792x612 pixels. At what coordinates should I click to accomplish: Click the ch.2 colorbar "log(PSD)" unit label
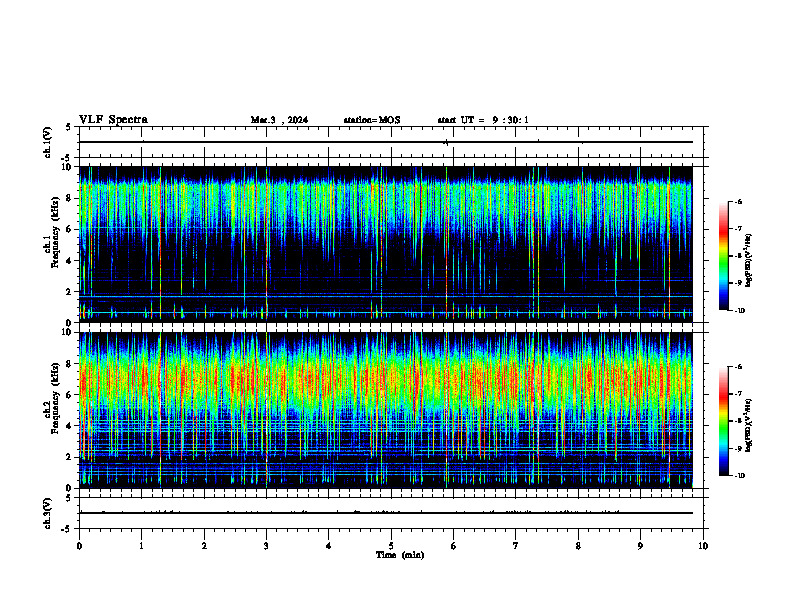click(x=748, y=426)
